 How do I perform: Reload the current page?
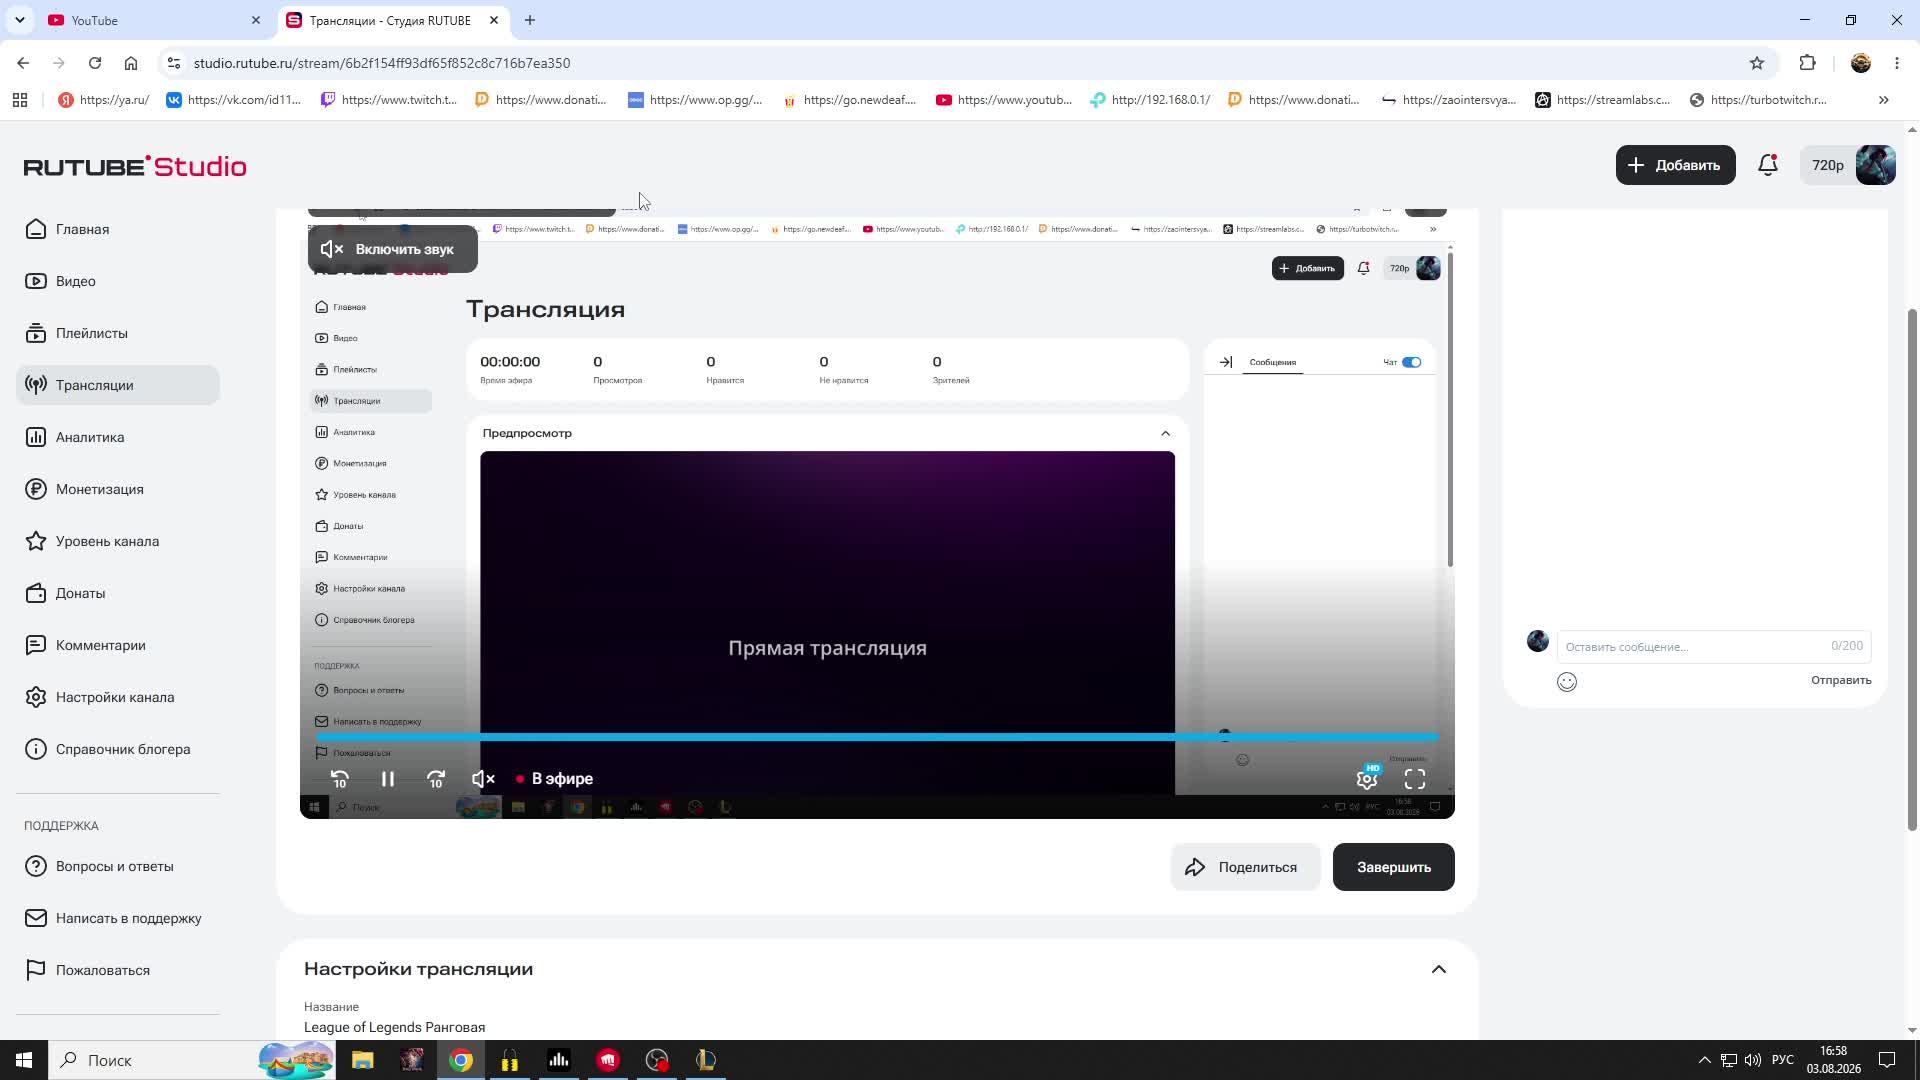pyautogui.click(x=95, y=63)
